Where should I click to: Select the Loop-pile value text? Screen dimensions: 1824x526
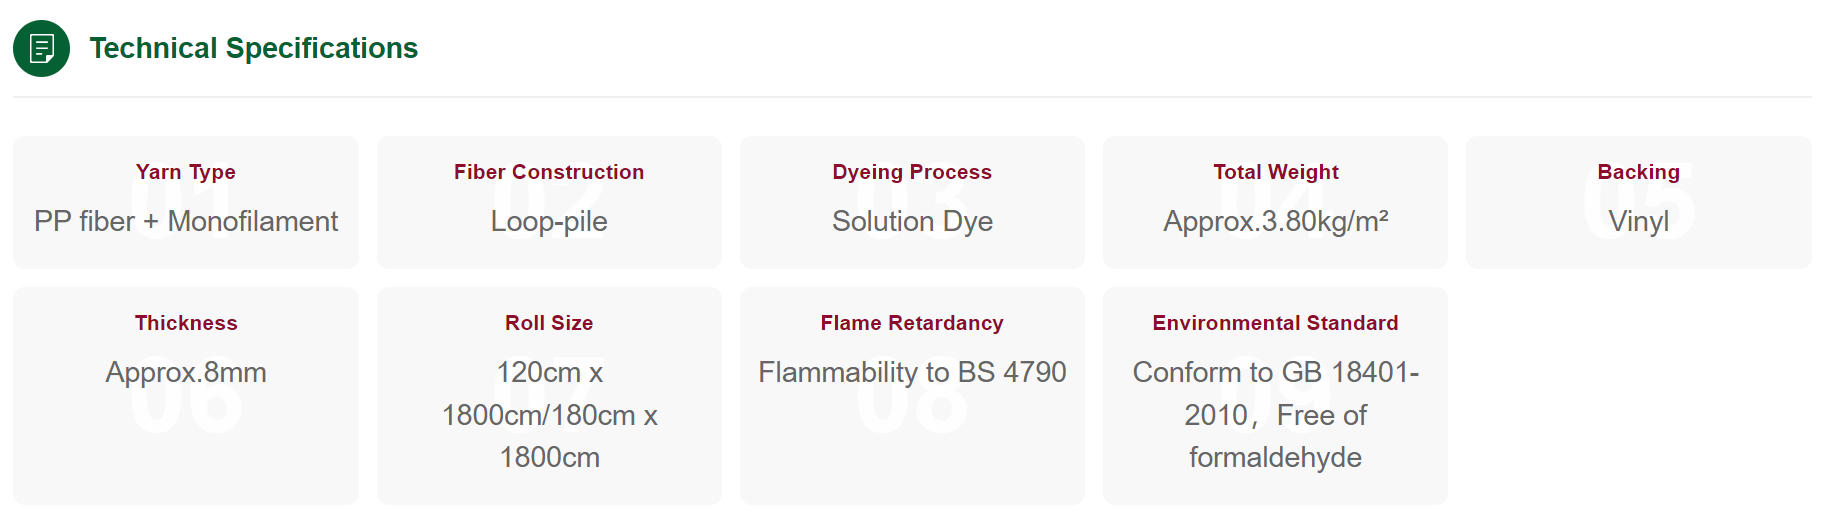tap(549, 221)
